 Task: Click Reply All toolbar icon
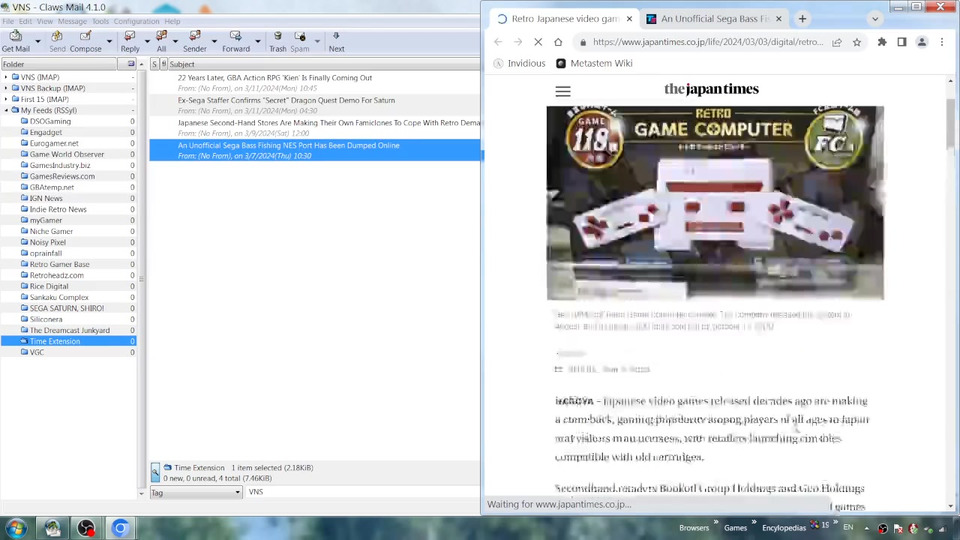[161, 41]
